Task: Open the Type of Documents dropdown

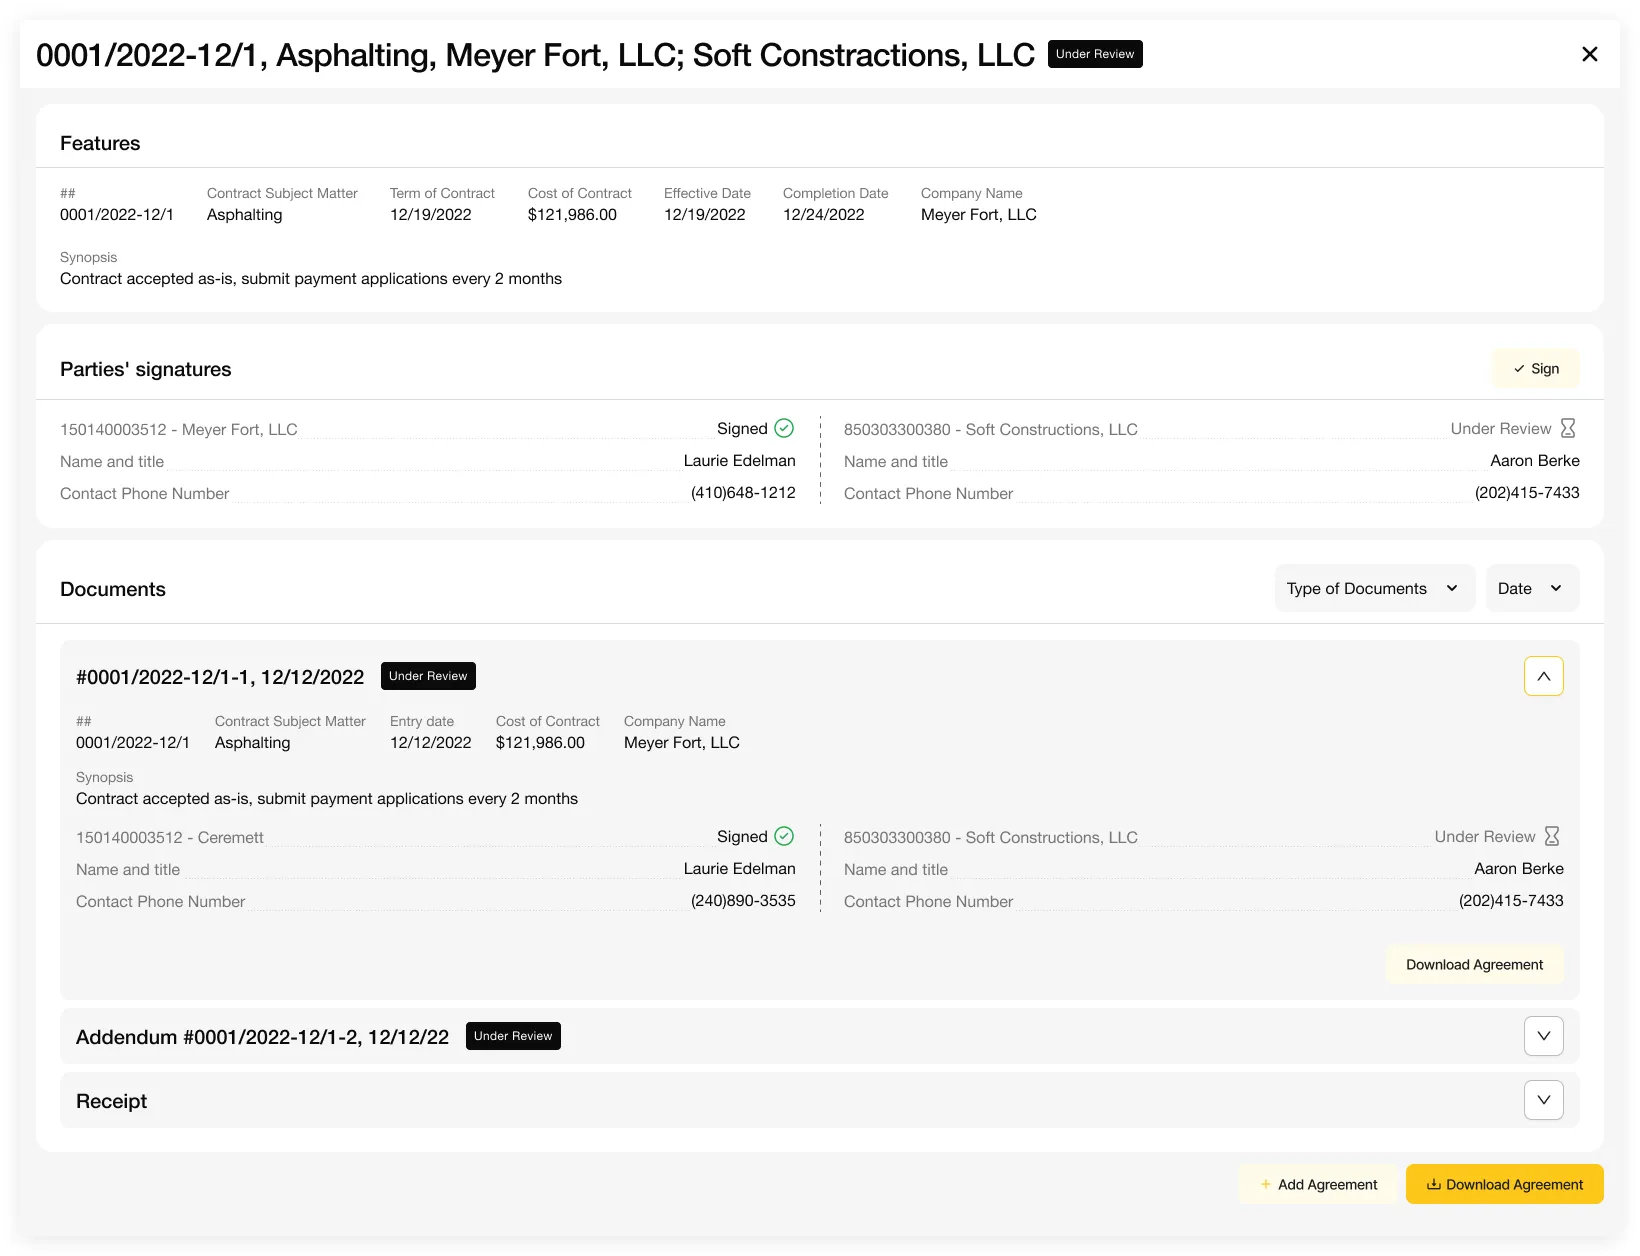Action: [1375, 588]
